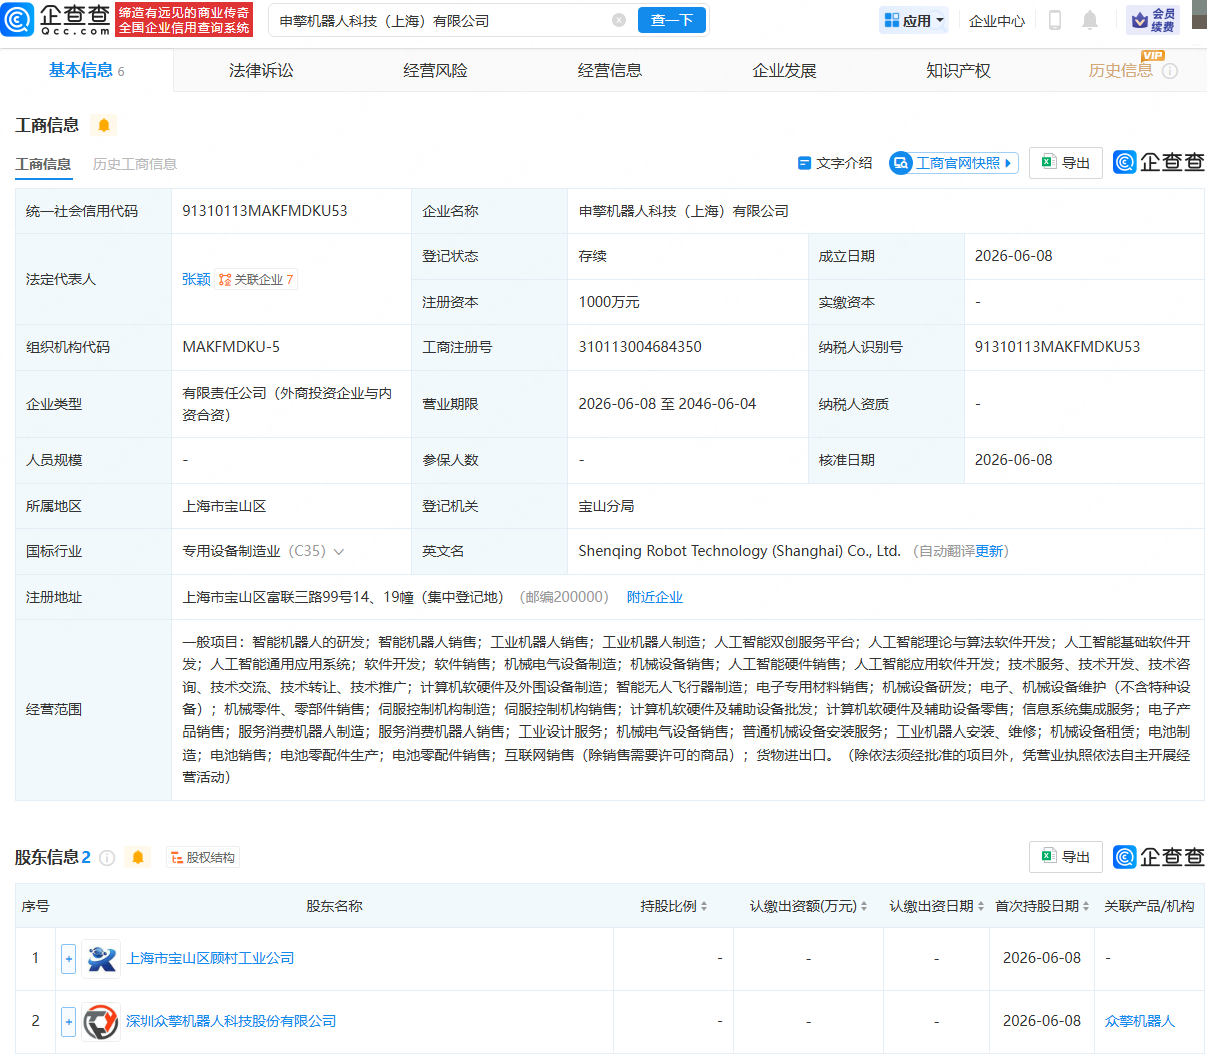Expand shareholder row 1 plus button
The image size is (1207, 1055).
pyautogui.click(x=68, y=959)
